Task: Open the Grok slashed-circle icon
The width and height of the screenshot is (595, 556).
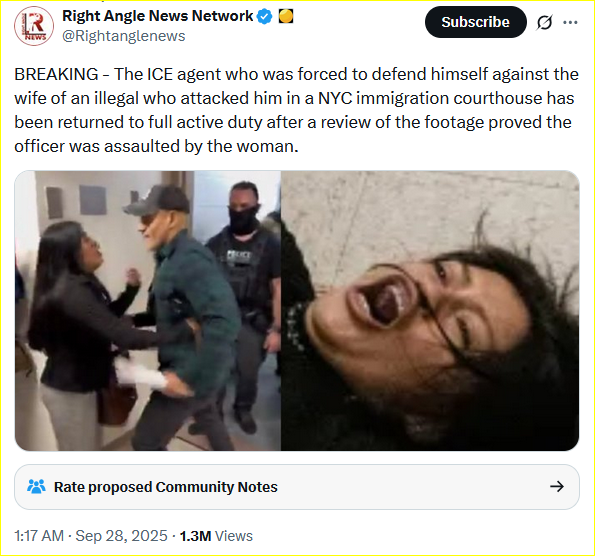Action: click(x=544, y=22)
